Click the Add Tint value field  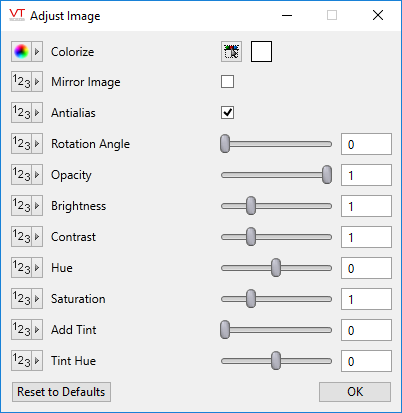coord(366,330)
